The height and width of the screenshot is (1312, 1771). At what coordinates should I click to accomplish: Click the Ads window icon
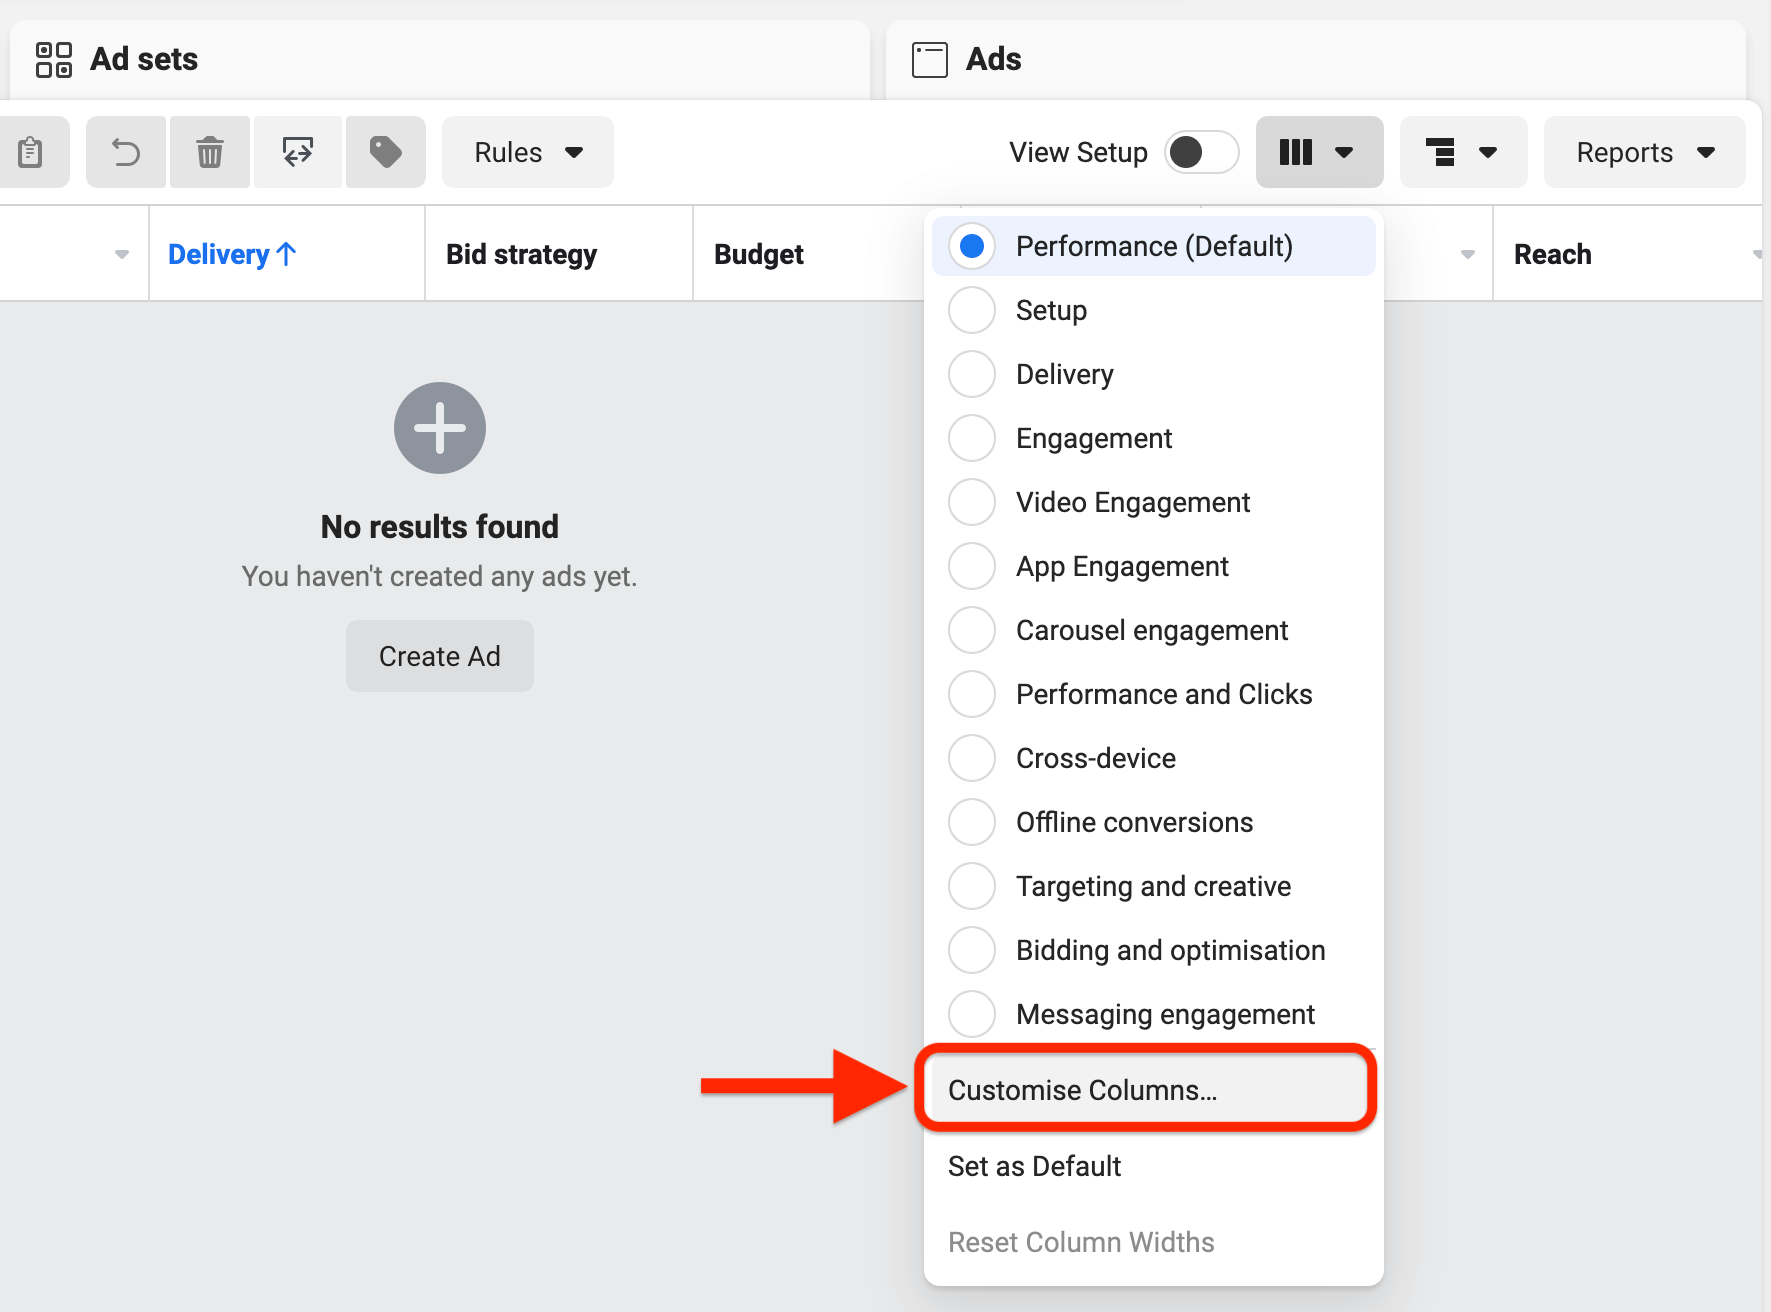[930, 59]
